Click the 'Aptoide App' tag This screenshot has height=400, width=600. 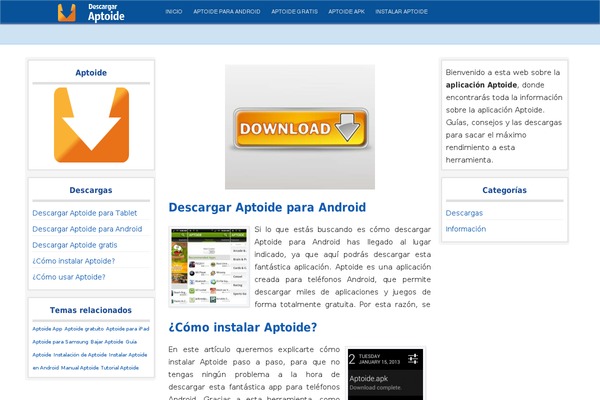click(x=47, y=329)
